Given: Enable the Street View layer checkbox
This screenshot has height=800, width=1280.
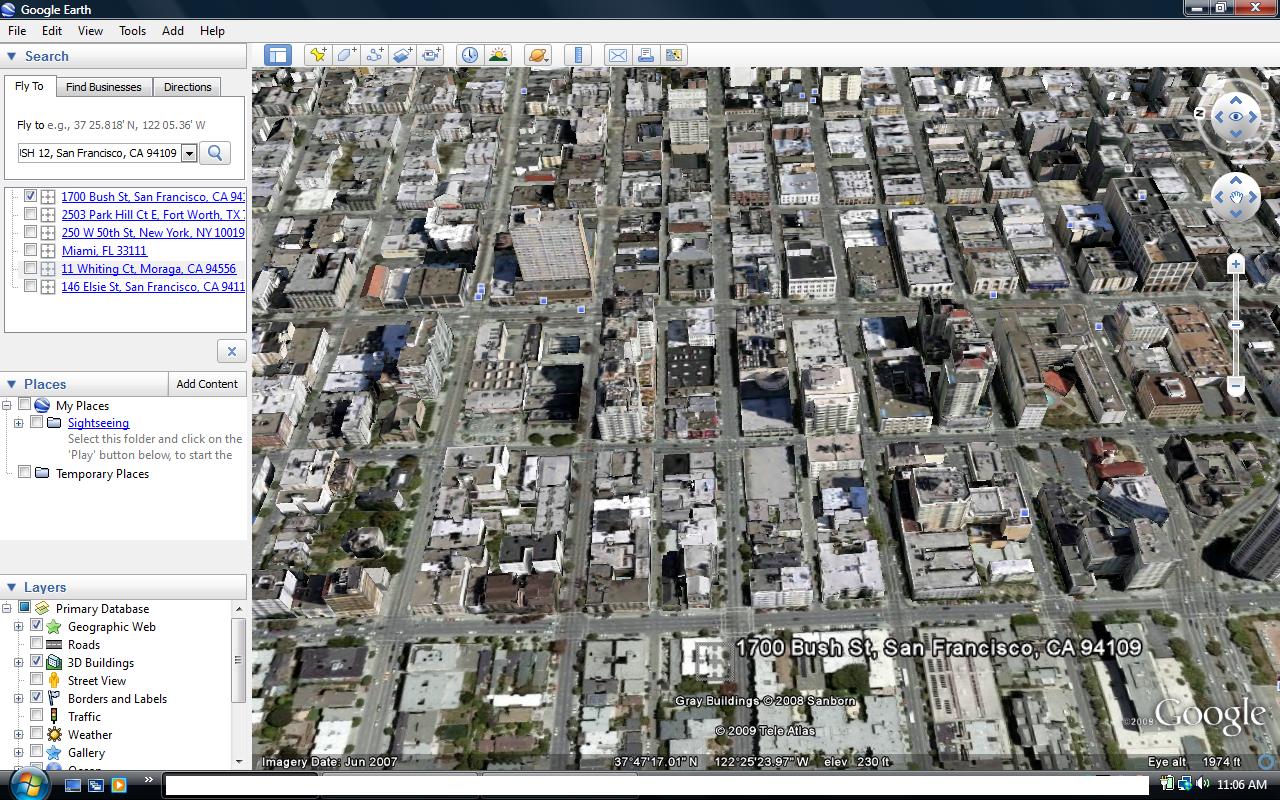Looking at the screenshot, I should click(x=37, y=680).
